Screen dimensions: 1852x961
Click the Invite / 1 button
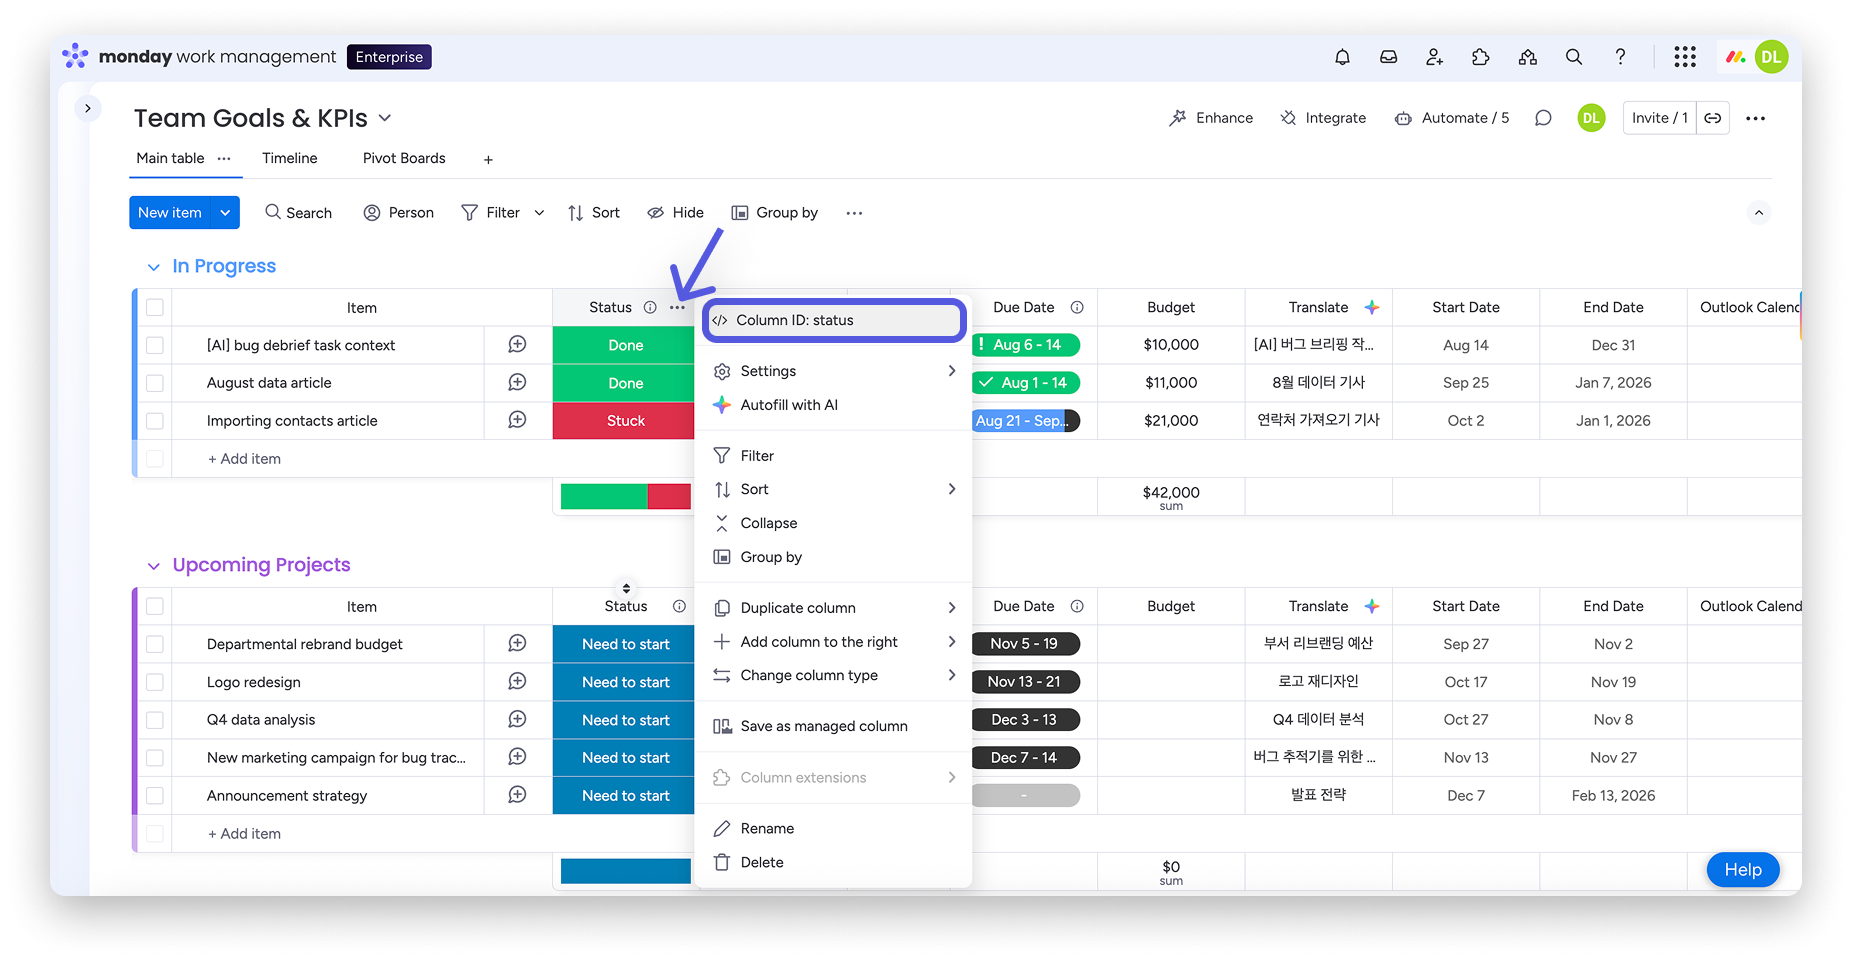pos(1660,118)
